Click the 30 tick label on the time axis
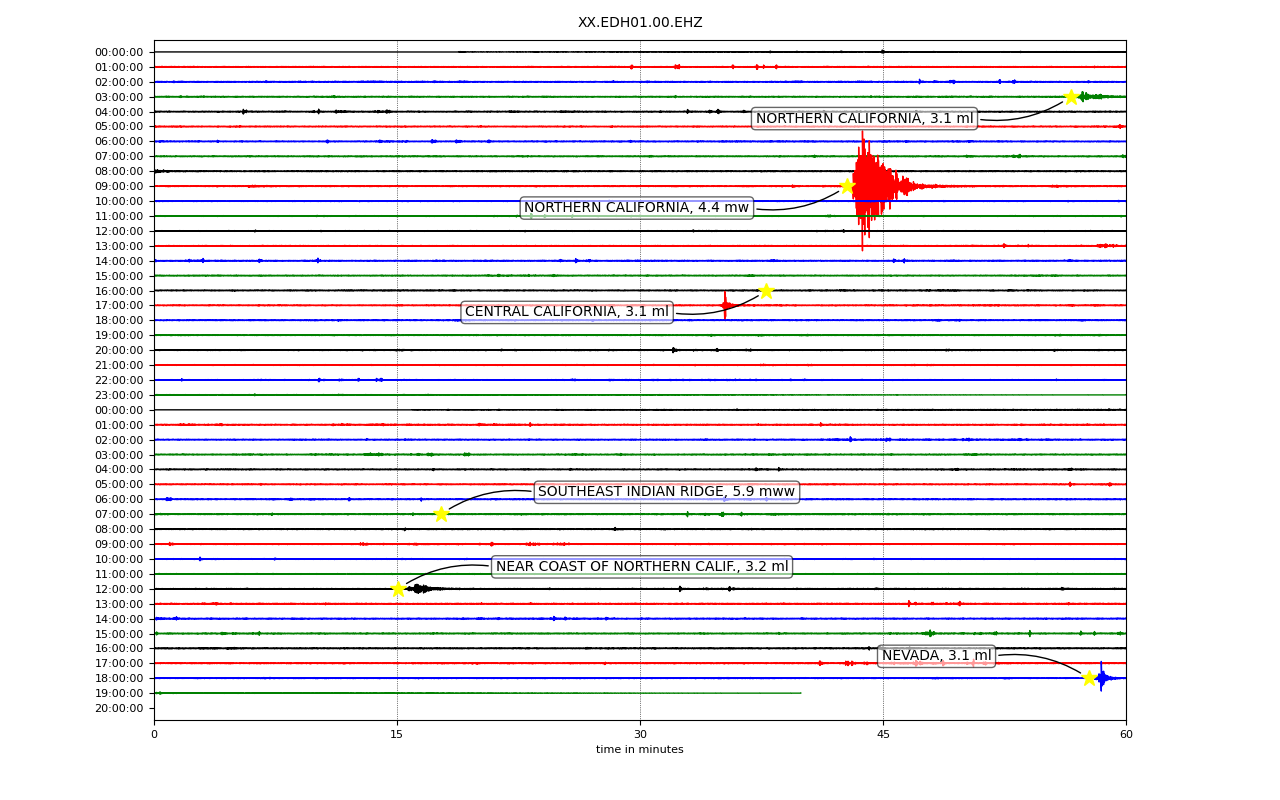This screenshot has width=1280, height=800. pyautogui.click(x=640, y=734)
